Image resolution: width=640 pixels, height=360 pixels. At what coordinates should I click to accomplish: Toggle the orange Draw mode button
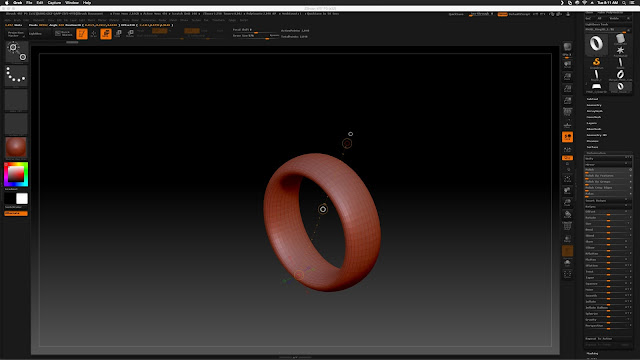pos(106,34)
